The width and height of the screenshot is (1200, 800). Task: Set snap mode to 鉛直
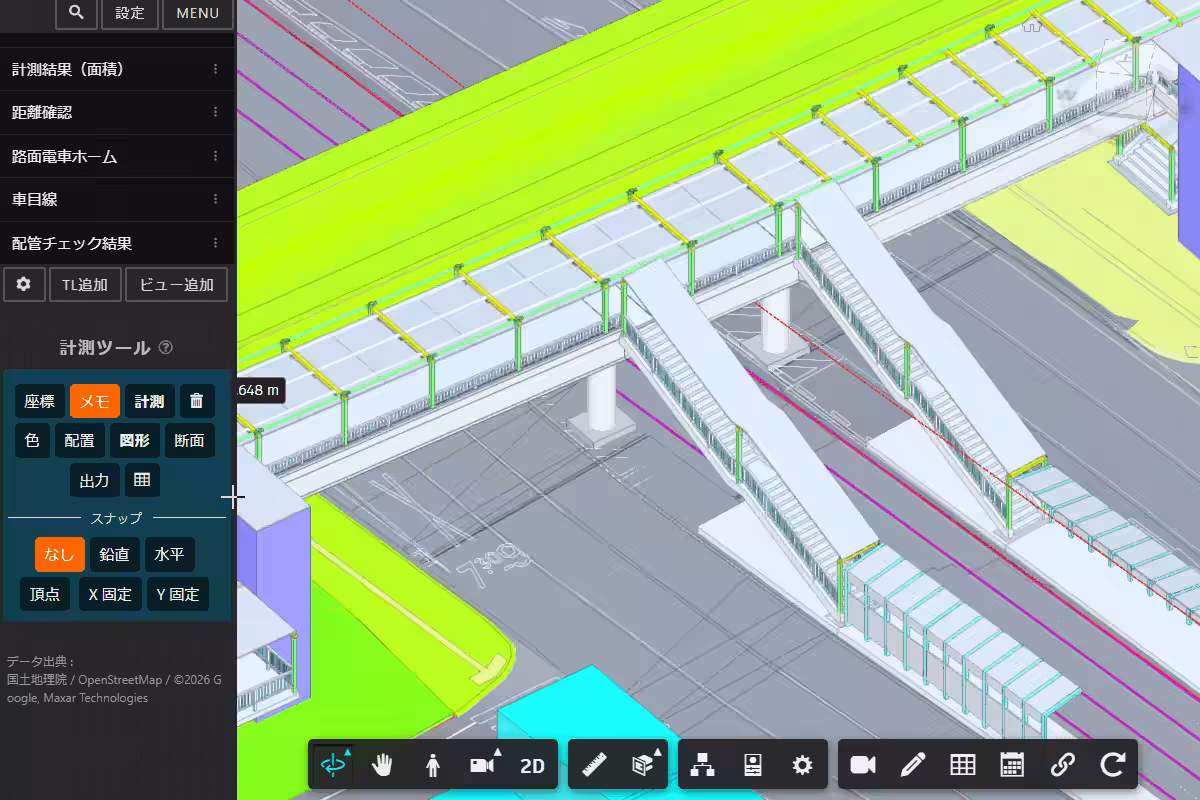point(115,554)
